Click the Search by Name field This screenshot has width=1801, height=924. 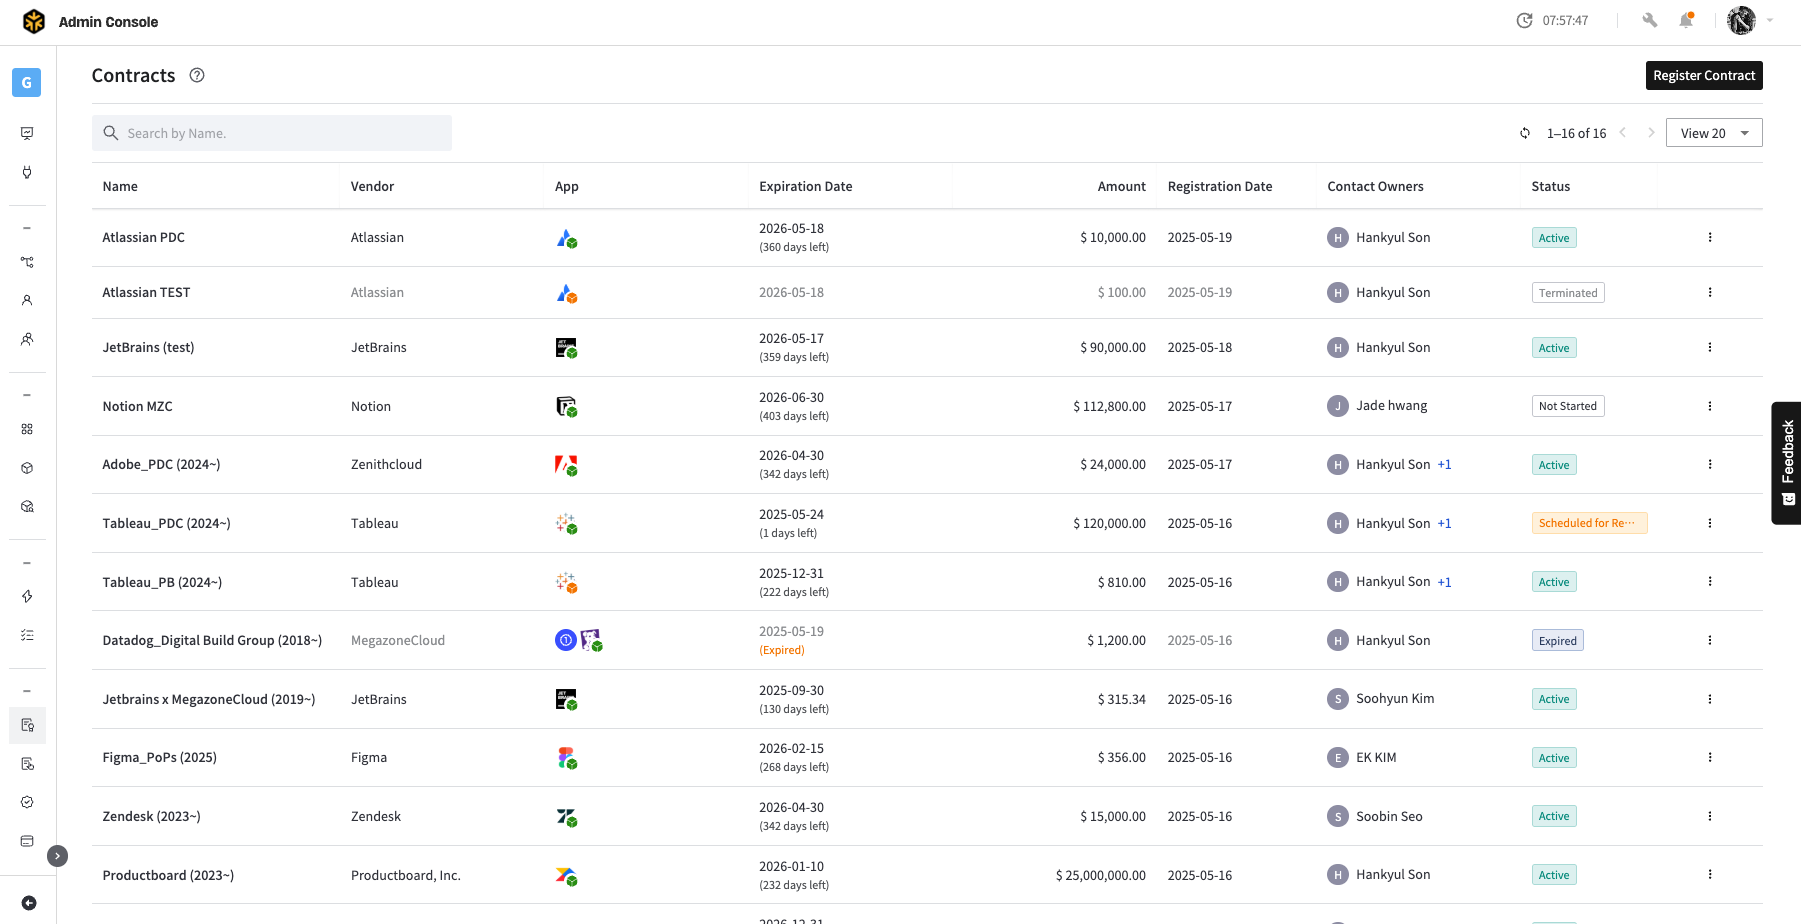[x=272, y=133]
